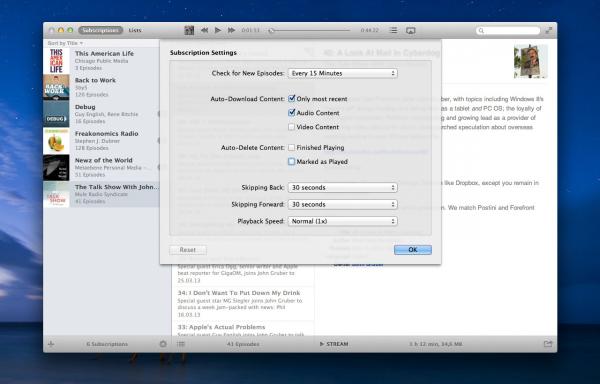Skip ahead with the fast-forward button

[231, 30]
